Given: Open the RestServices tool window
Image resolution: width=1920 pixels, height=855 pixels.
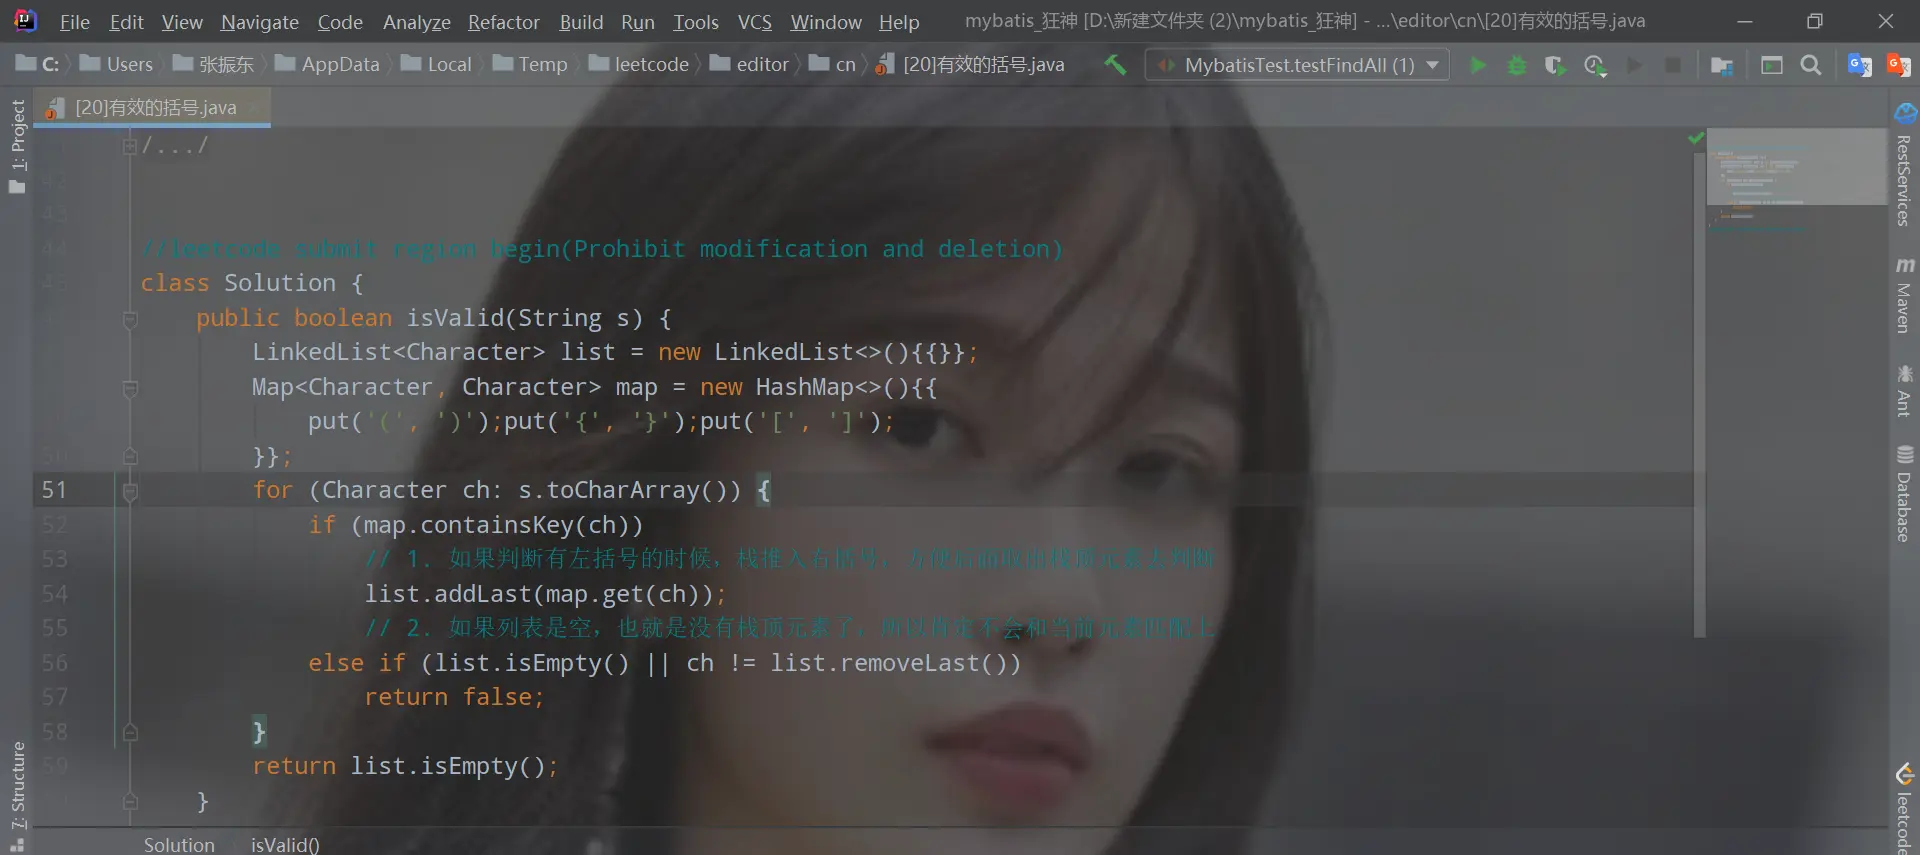Looking at the screenshot, I should click(1904, 164).
